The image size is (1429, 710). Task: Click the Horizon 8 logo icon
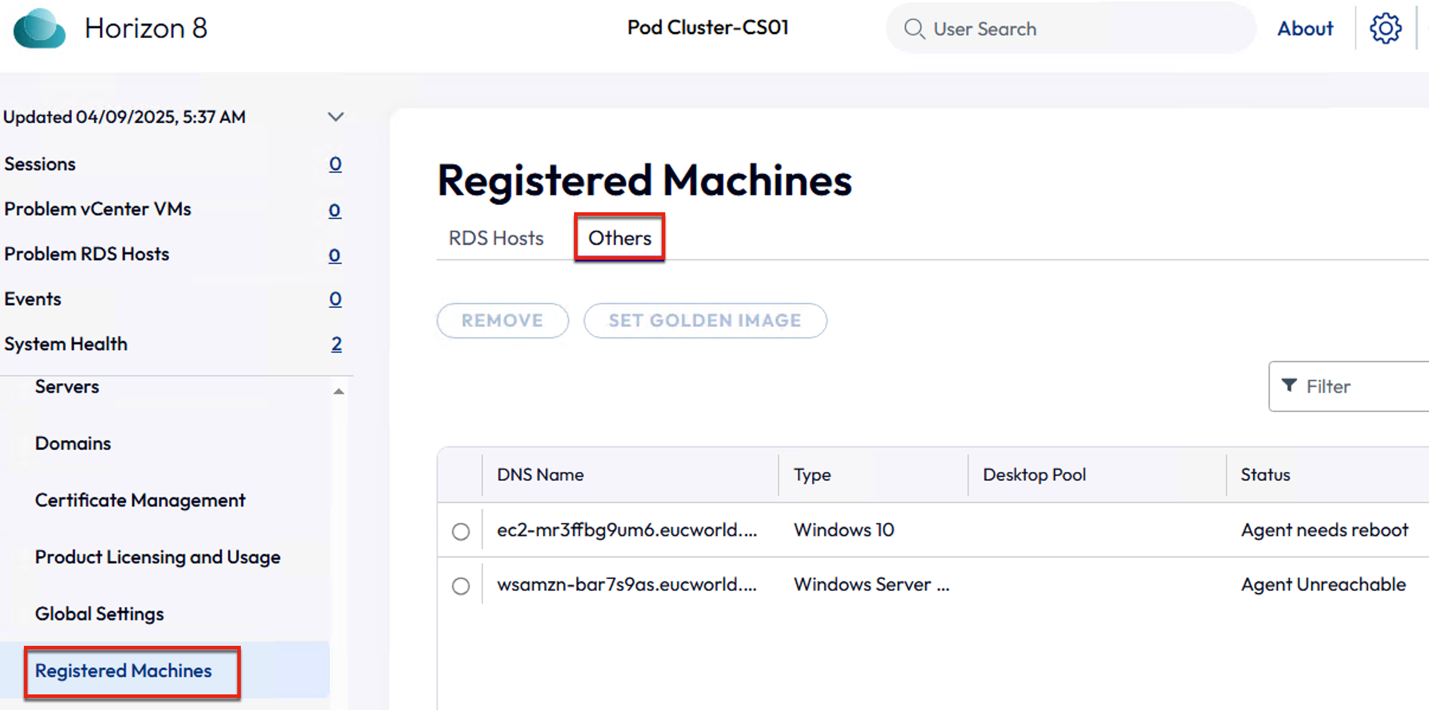(x=40, y=28)
